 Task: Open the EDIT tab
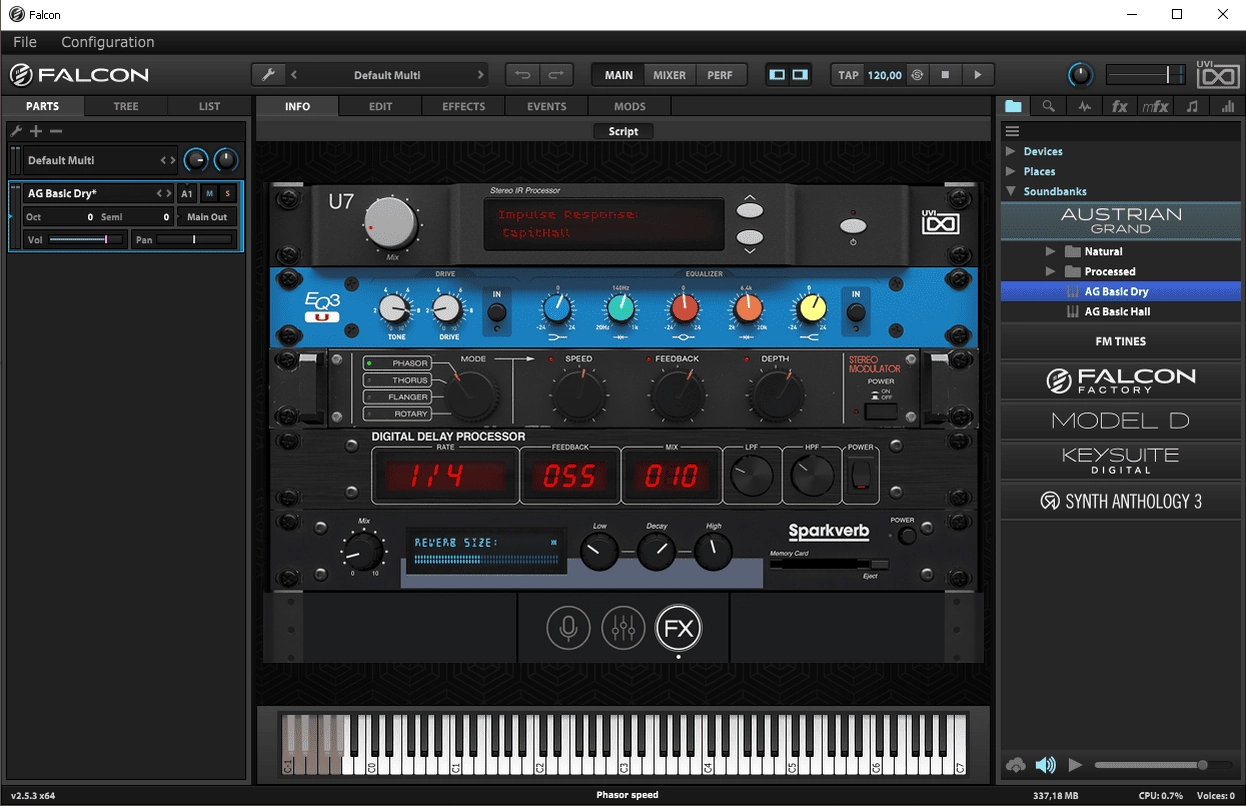pyautogui.click(x=380, y=106)
